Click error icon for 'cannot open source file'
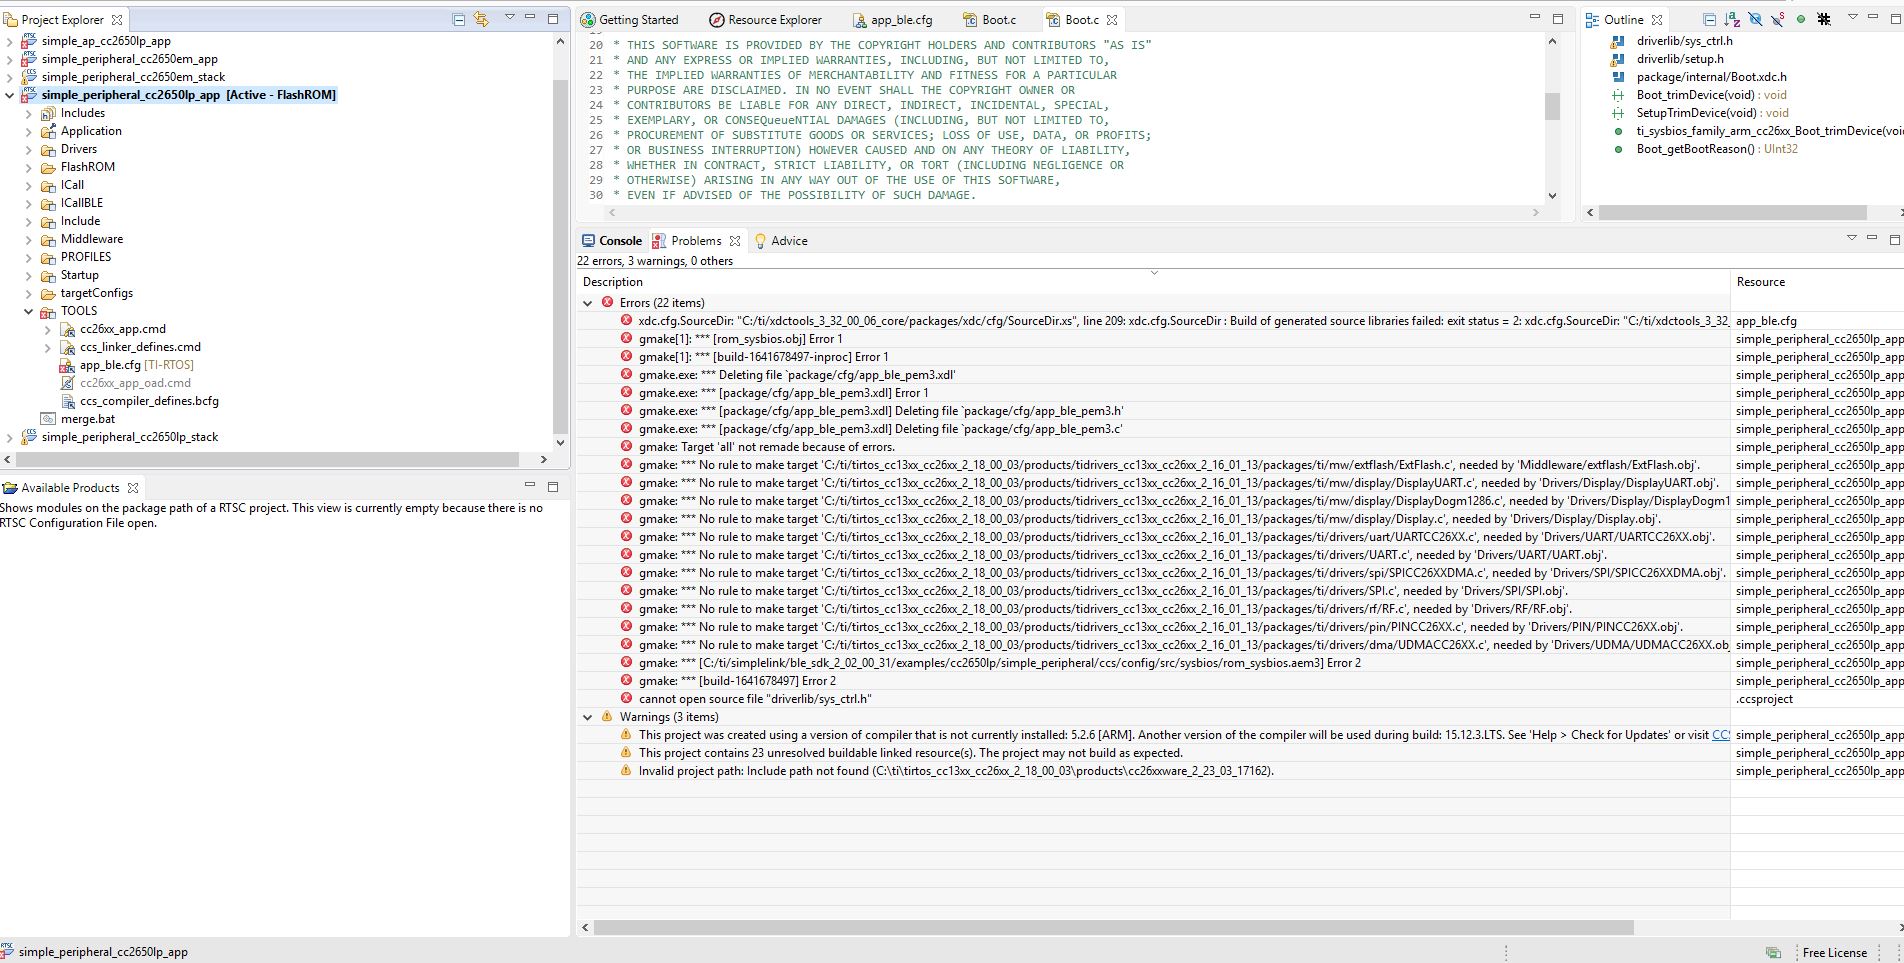The width and height of the screenshot is (1904, 963). 626,699
